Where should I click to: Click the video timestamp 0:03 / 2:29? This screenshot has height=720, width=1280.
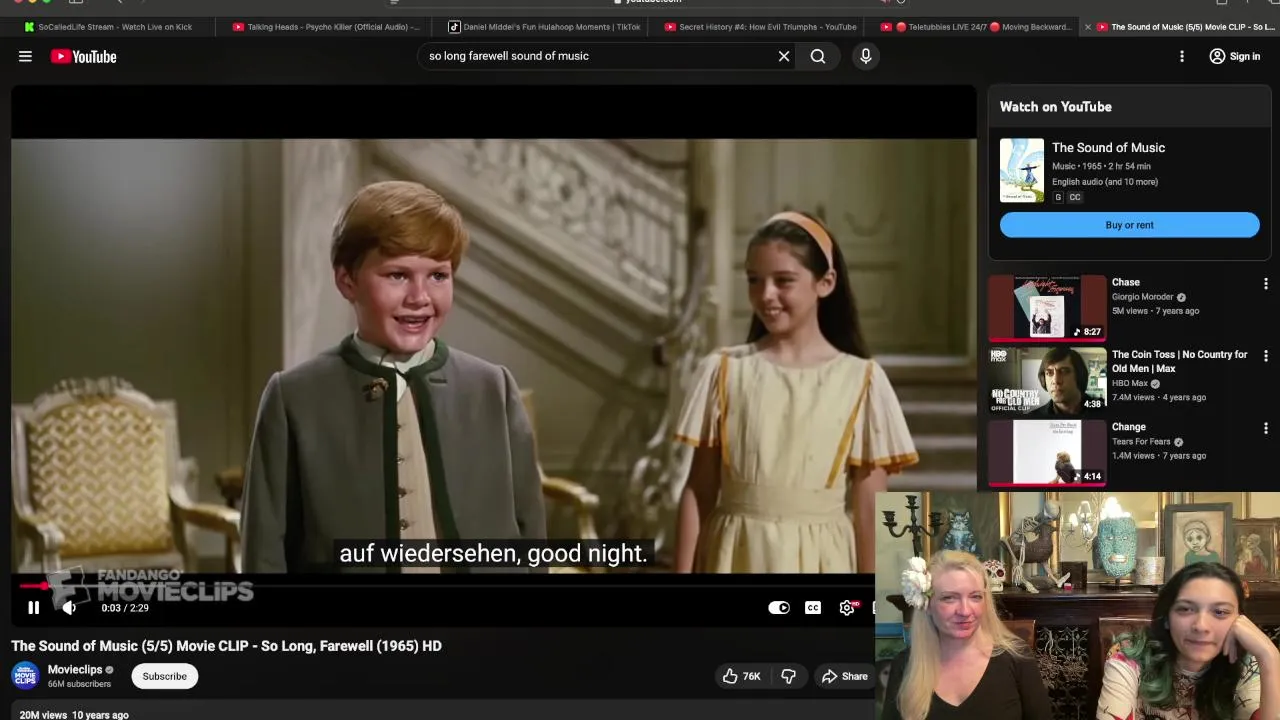(125, 608)
